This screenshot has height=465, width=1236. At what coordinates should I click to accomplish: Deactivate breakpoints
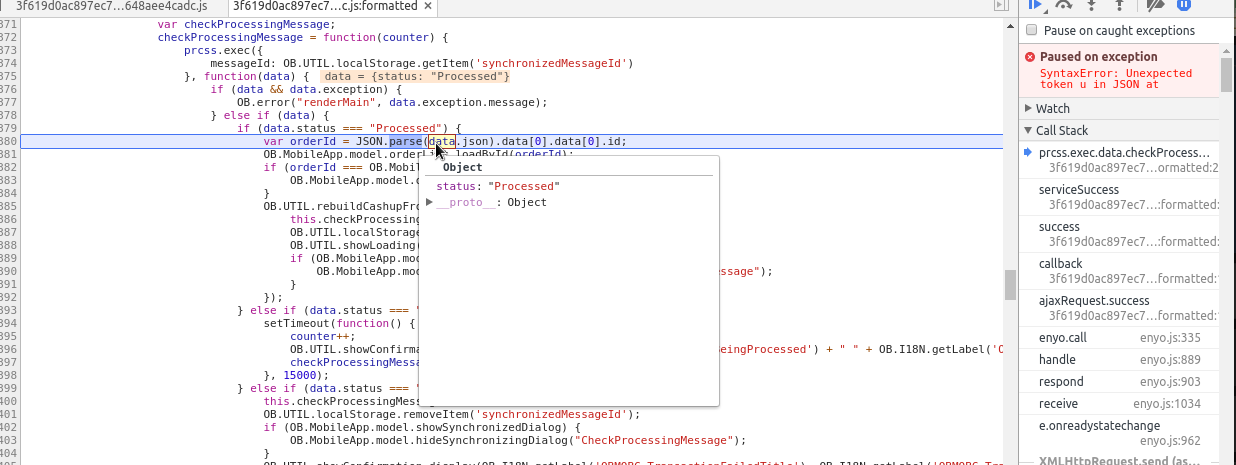click(x=1156, y=5)
